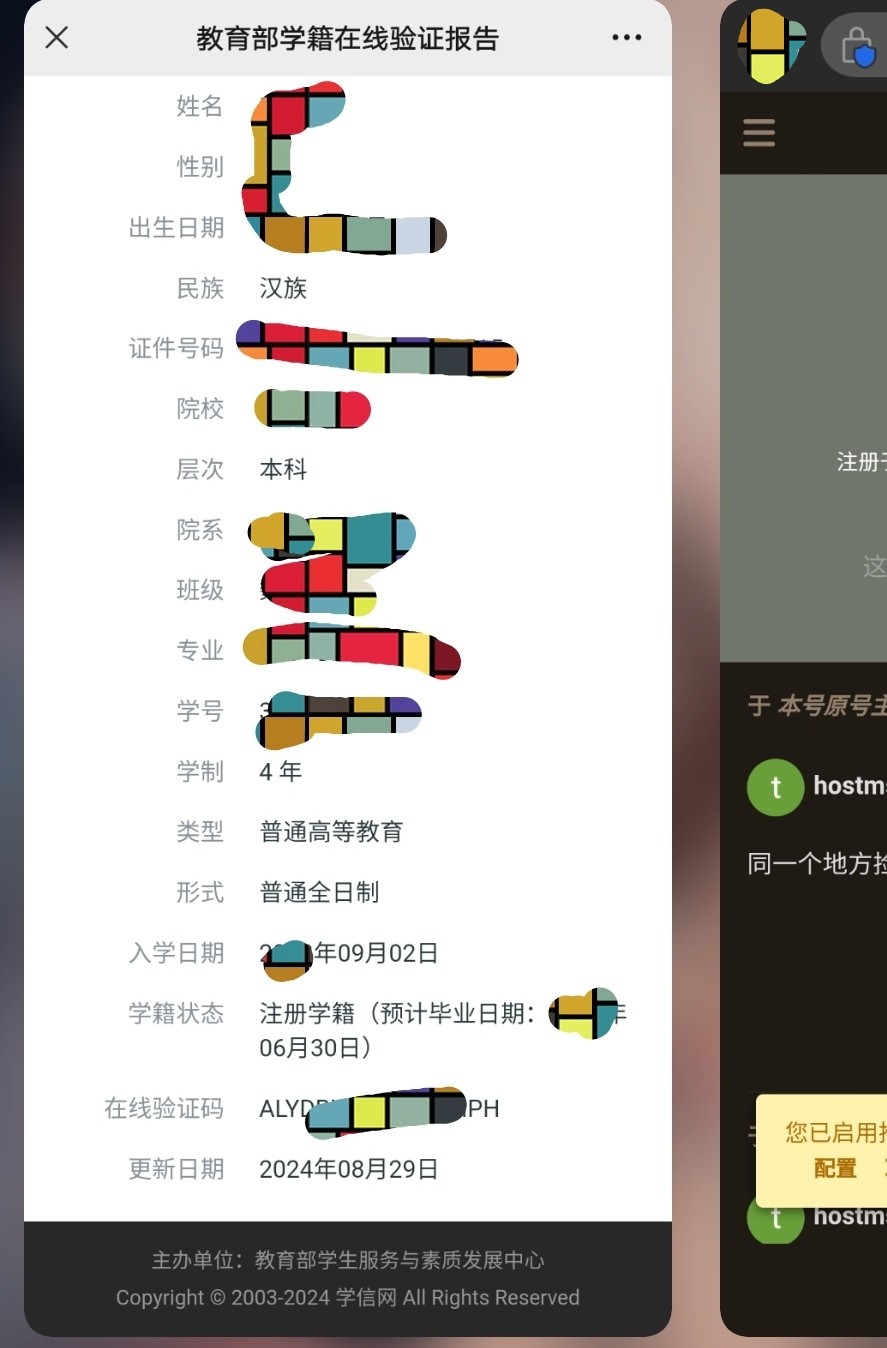Tap the 您已启用 yellow notification banner
This screenshot has height=1348, width=887.
click(822, 1150)
